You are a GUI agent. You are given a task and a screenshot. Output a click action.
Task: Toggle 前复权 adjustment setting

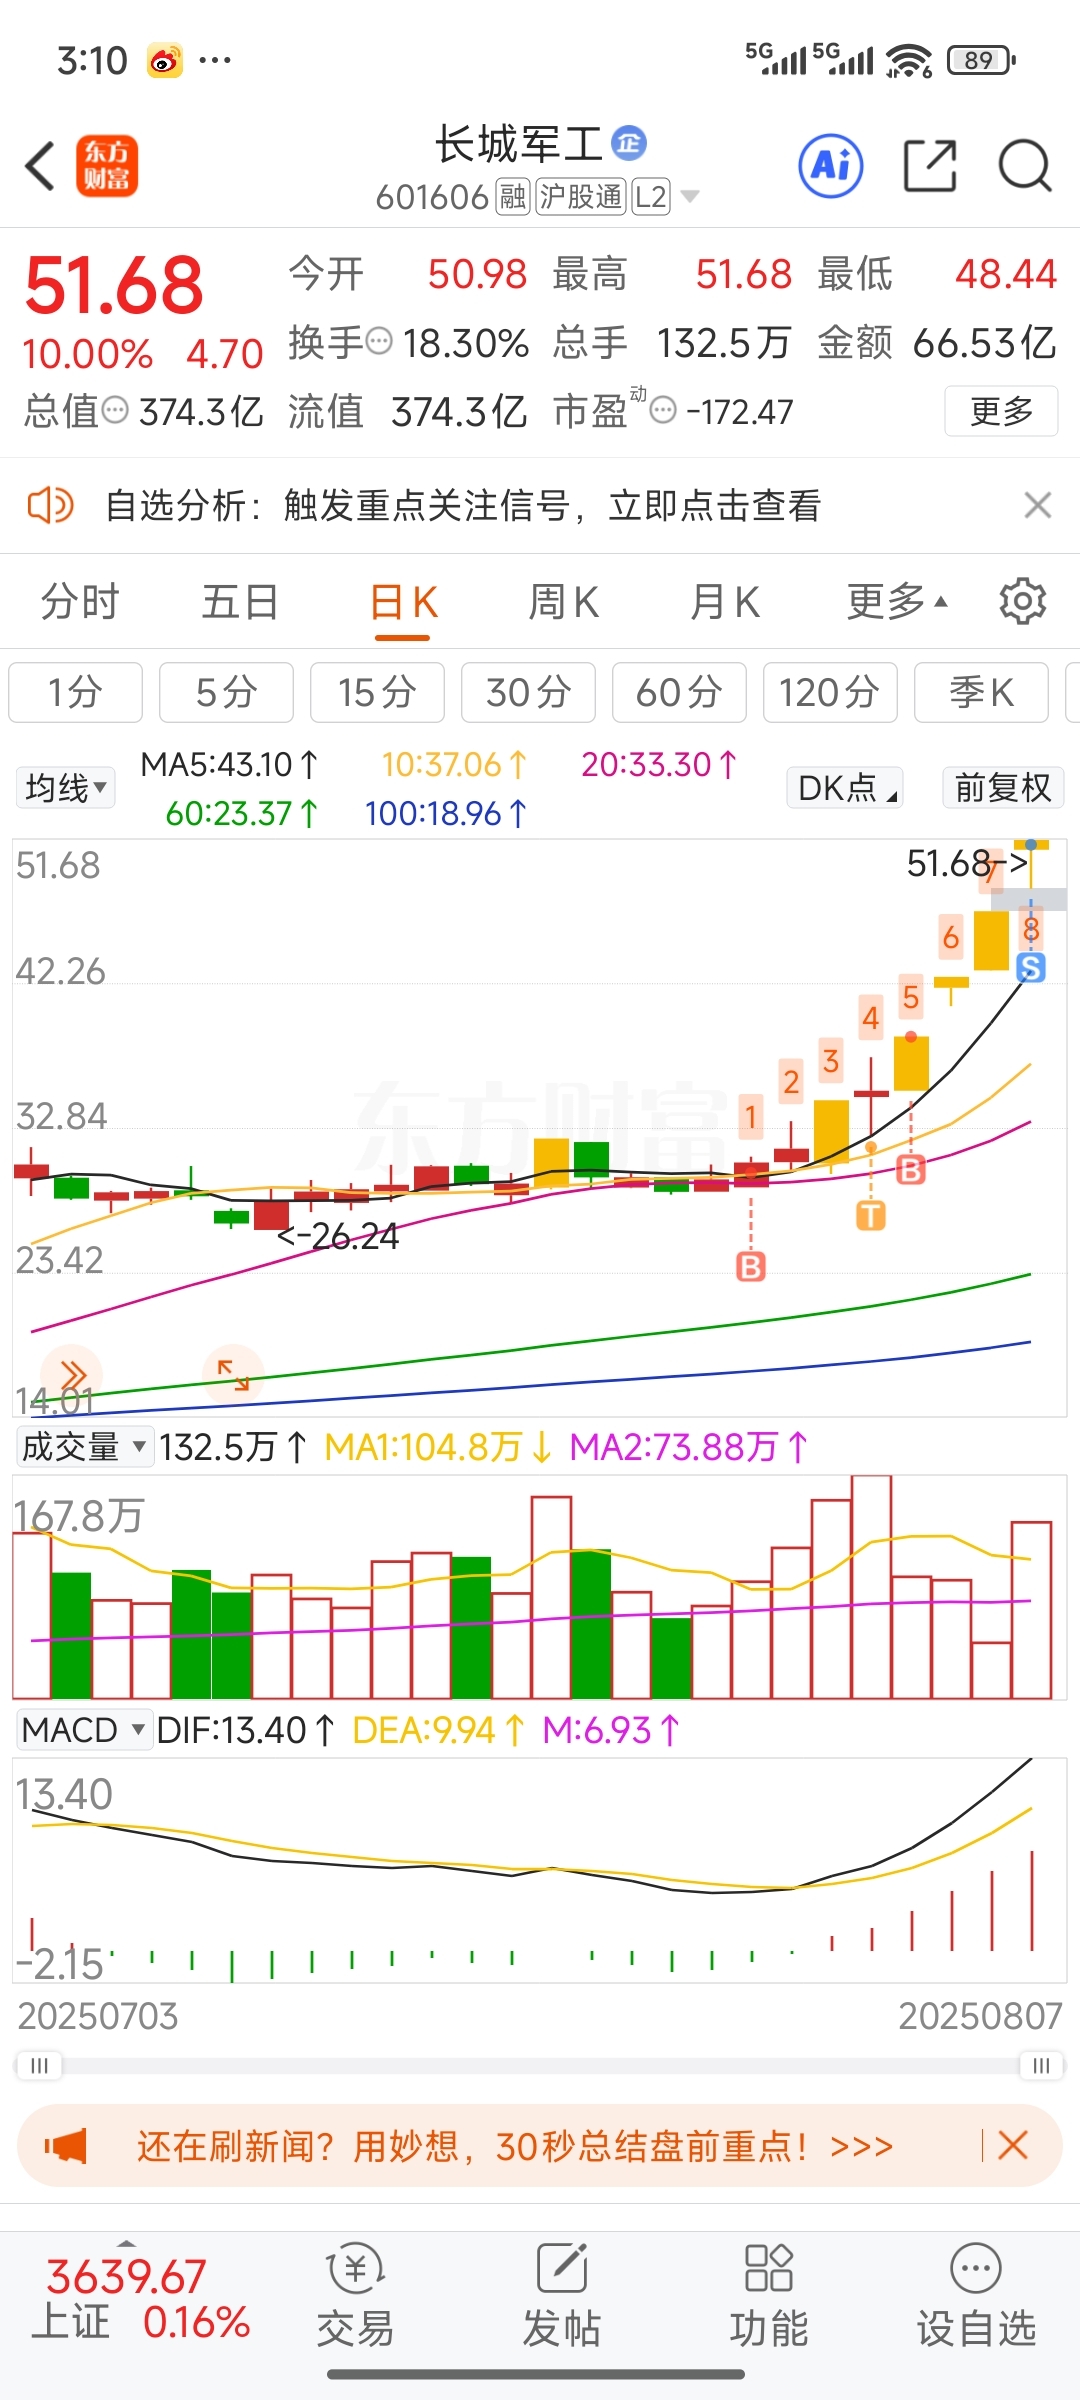[x=1003, y=788]
